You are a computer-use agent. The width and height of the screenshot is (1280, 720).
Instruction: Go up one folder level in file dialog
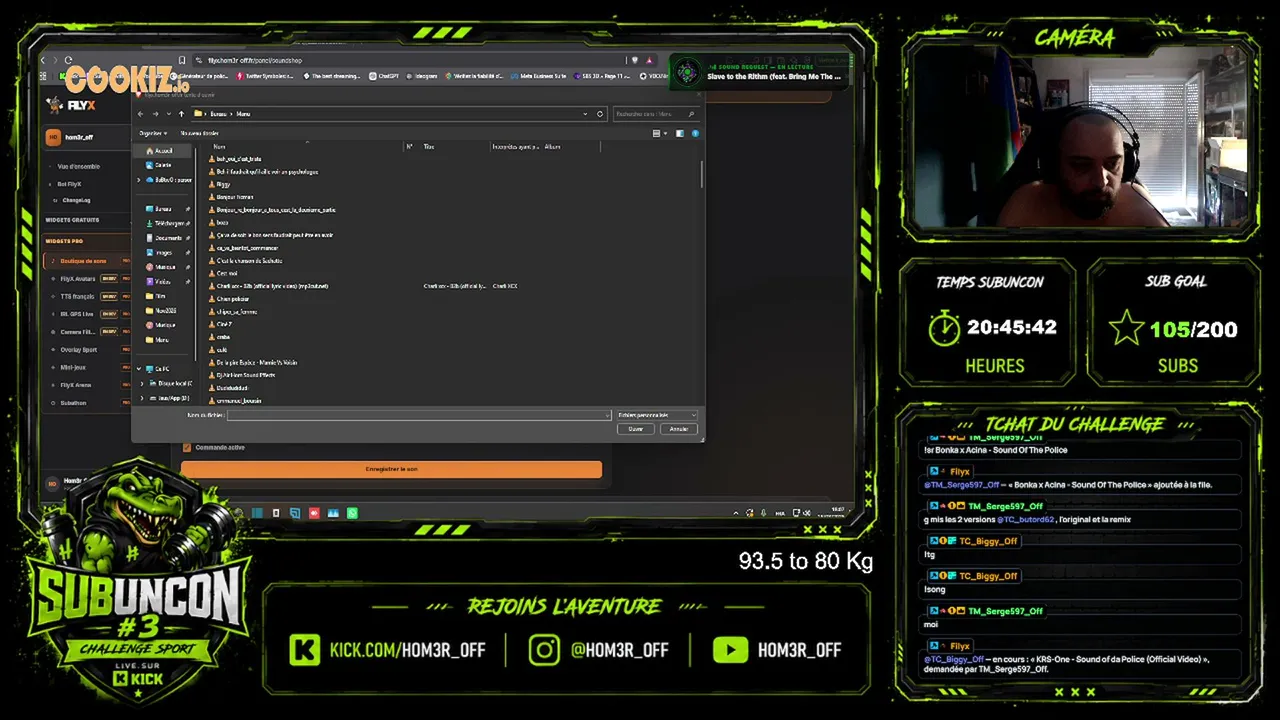click(x=181, y=114)
